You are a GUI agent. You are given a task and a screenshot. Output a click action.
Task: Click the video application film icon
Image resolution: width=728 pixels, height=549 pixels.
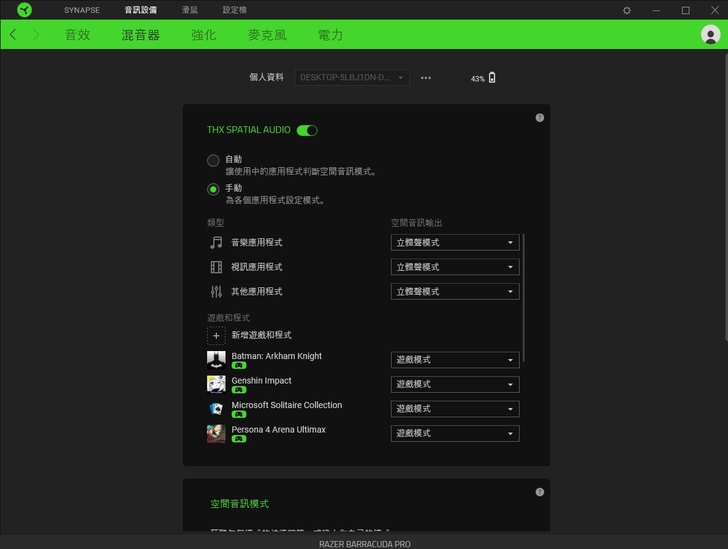[216, 267]
